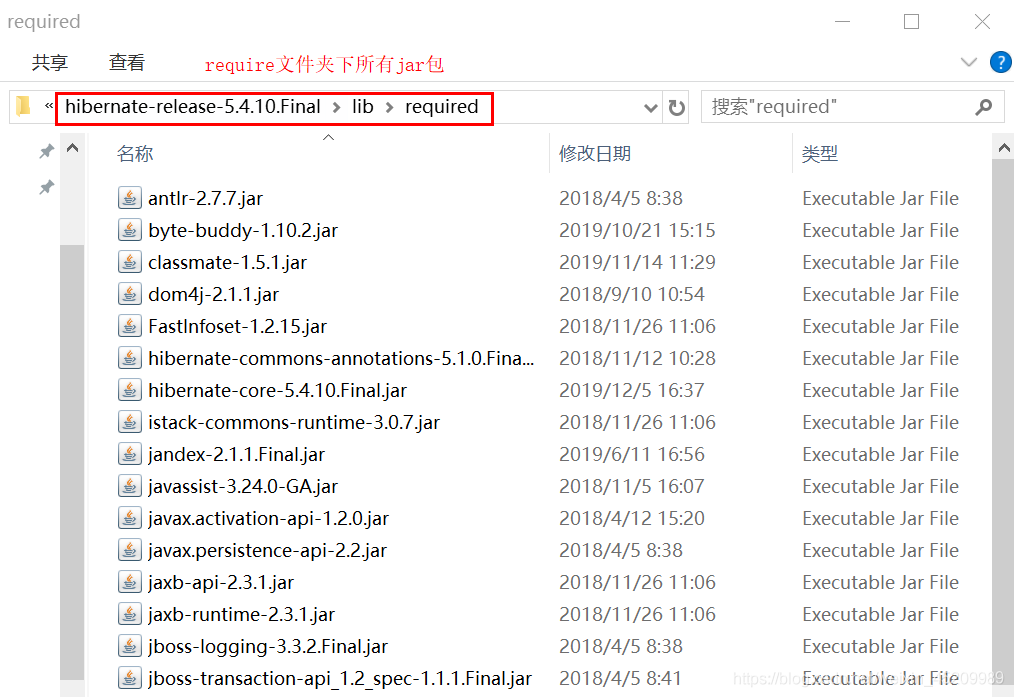Click the FastInfoset-1.2.15.jar file icon
1014x697 pixels.
(x=129, y=326)
